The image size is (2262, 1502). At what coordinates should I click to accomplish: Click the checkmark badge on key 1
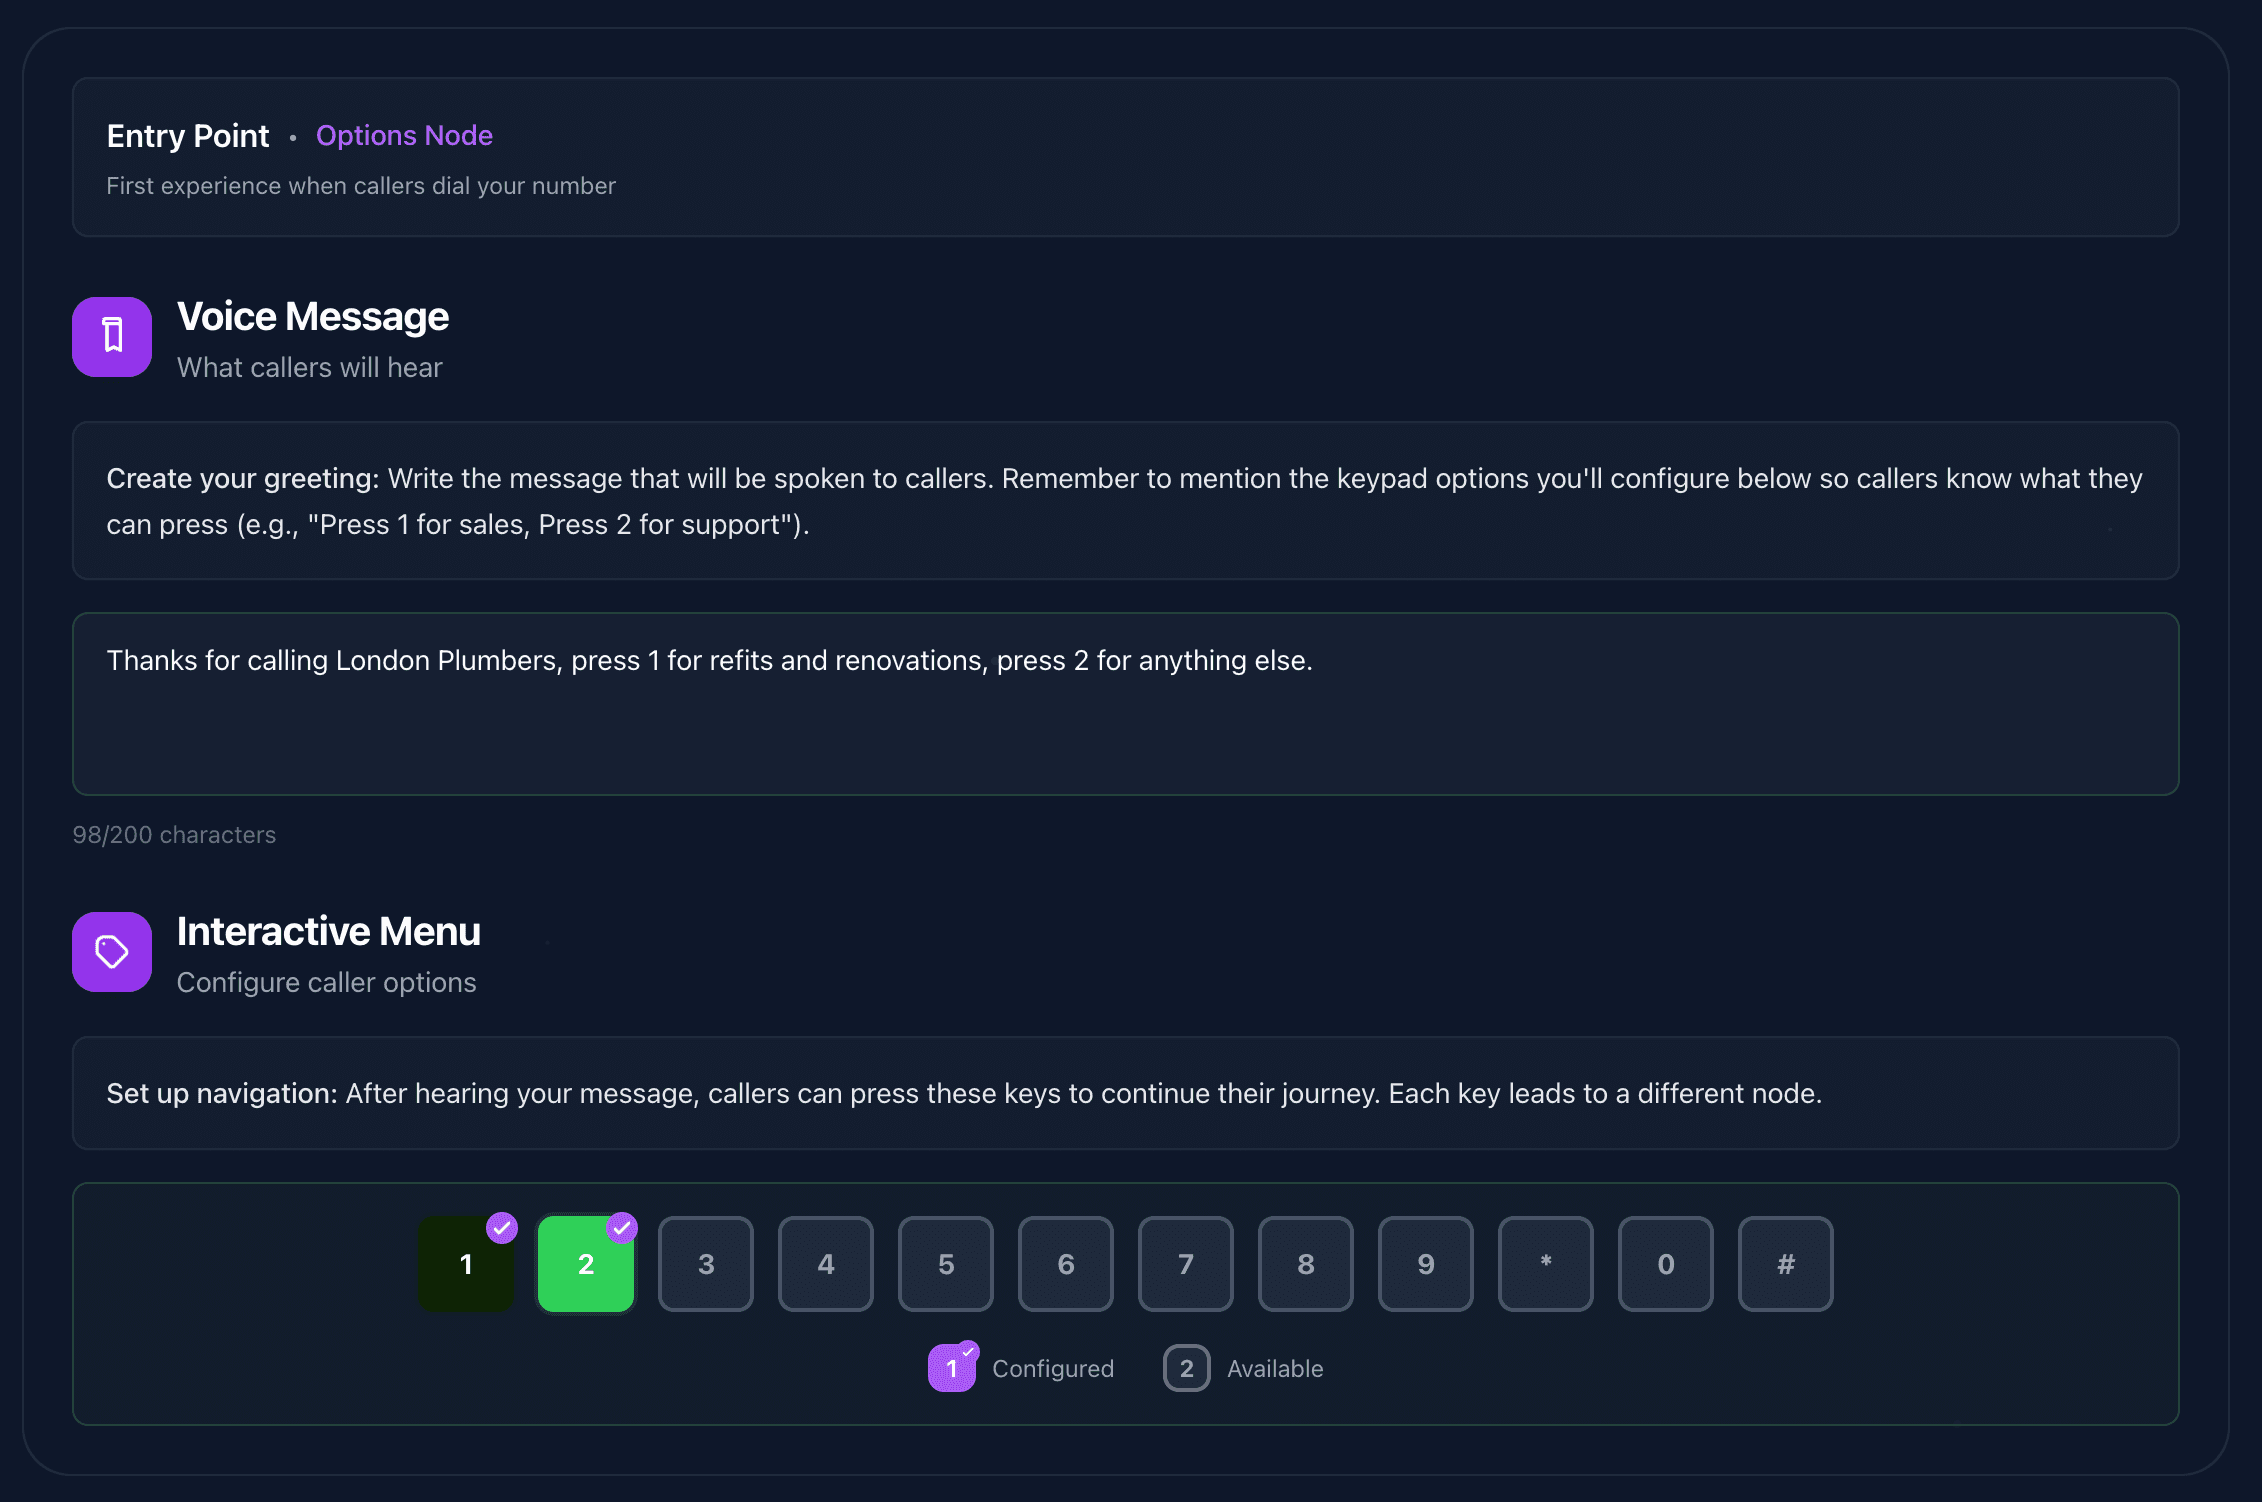(x=502, y=1227)
